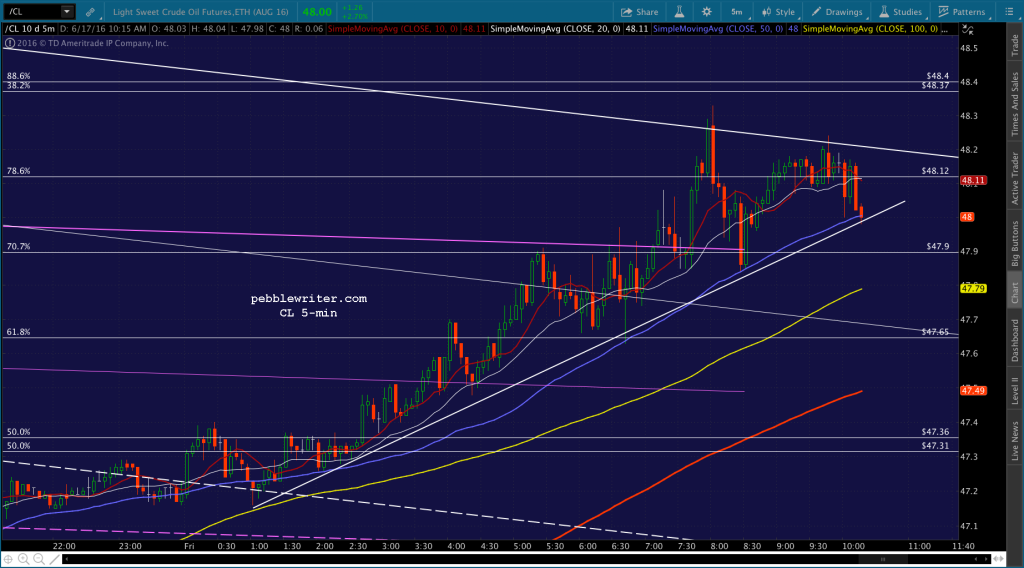Click the white SimpleMovingAvg (CLOSE, 20, 0) label
This screenshot has height=568, width=1024.
coord(555,29)
